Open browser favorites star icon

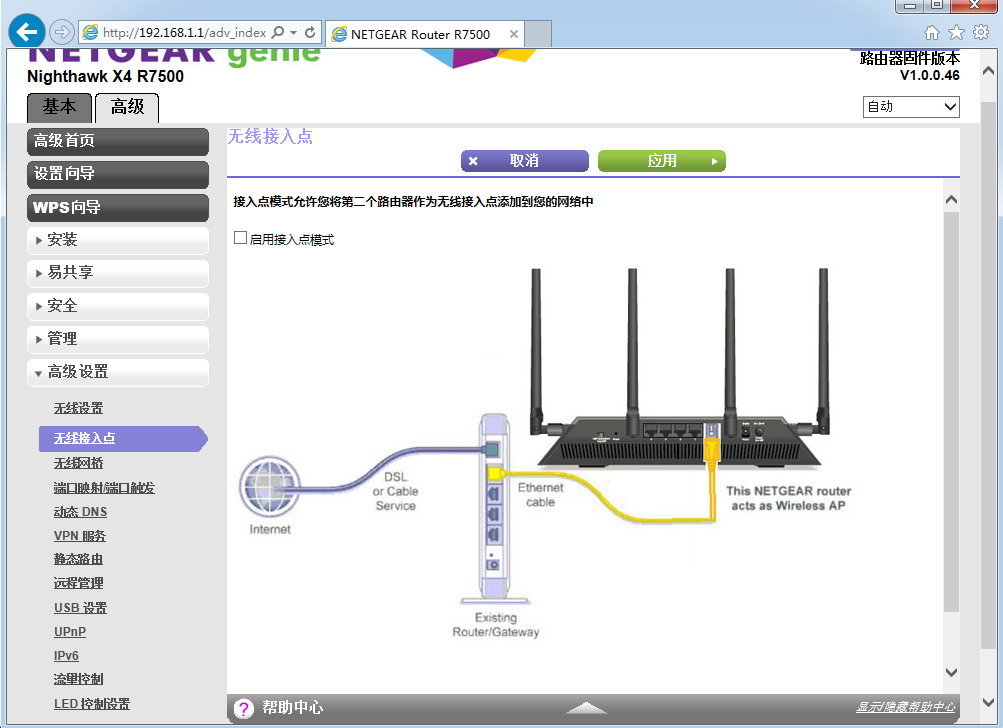[x=956, y=33]
